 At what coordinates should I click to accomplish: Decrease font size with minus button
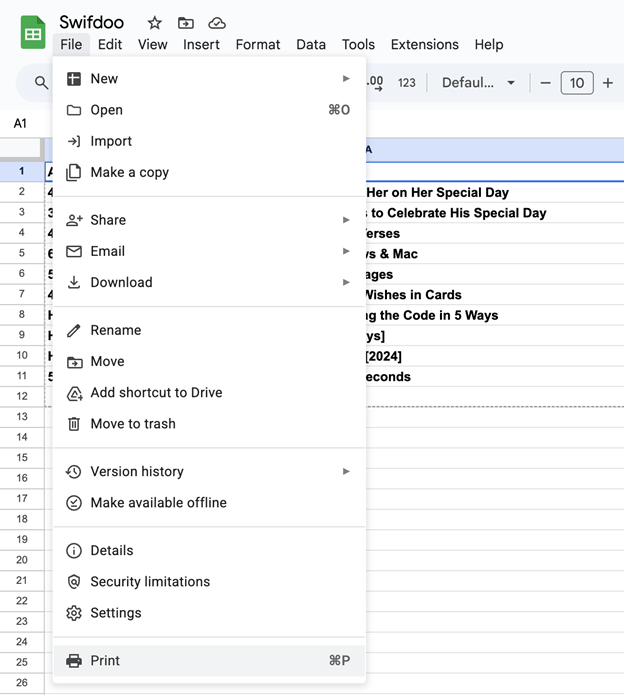(545, 83)
